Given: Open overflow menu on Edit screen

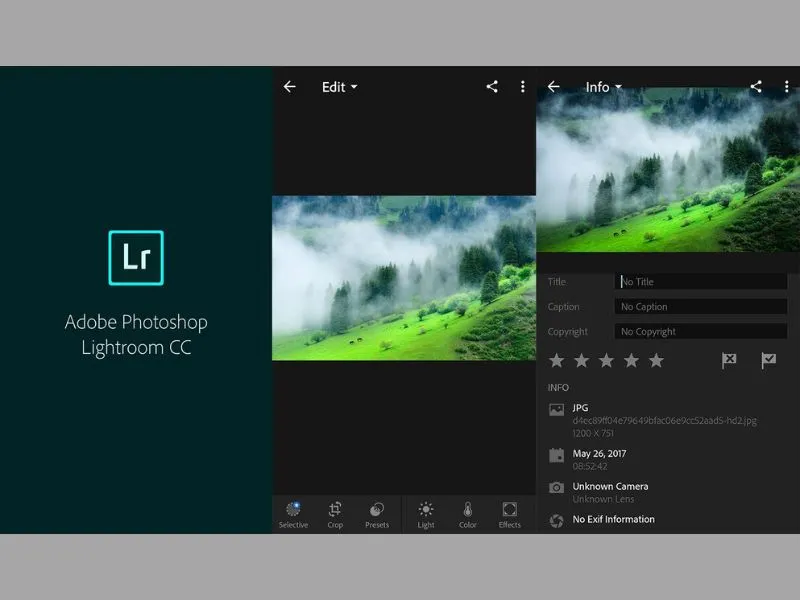Looking at the screenshot, I should [x=522, y=87].
